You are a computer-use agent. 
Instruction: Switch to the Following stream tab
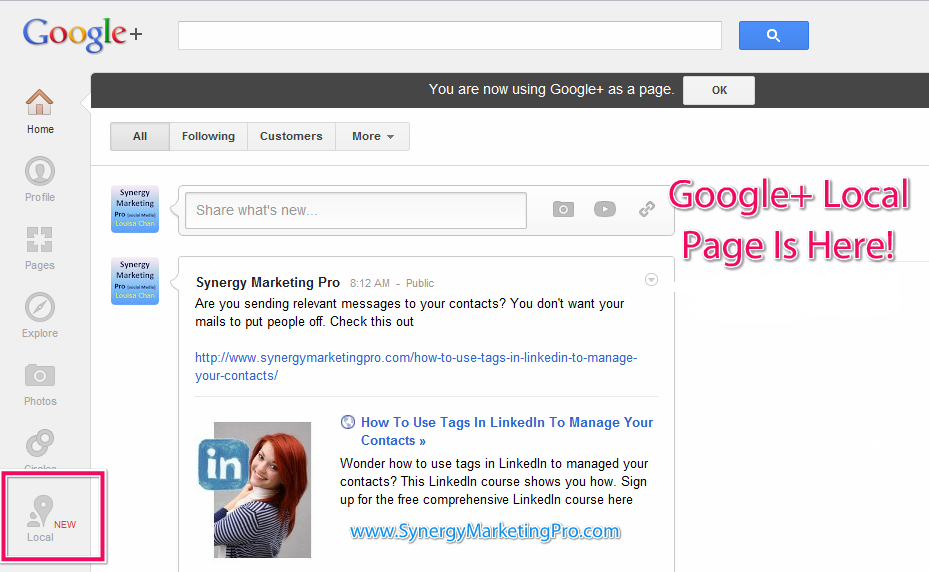tap(208, 136)
